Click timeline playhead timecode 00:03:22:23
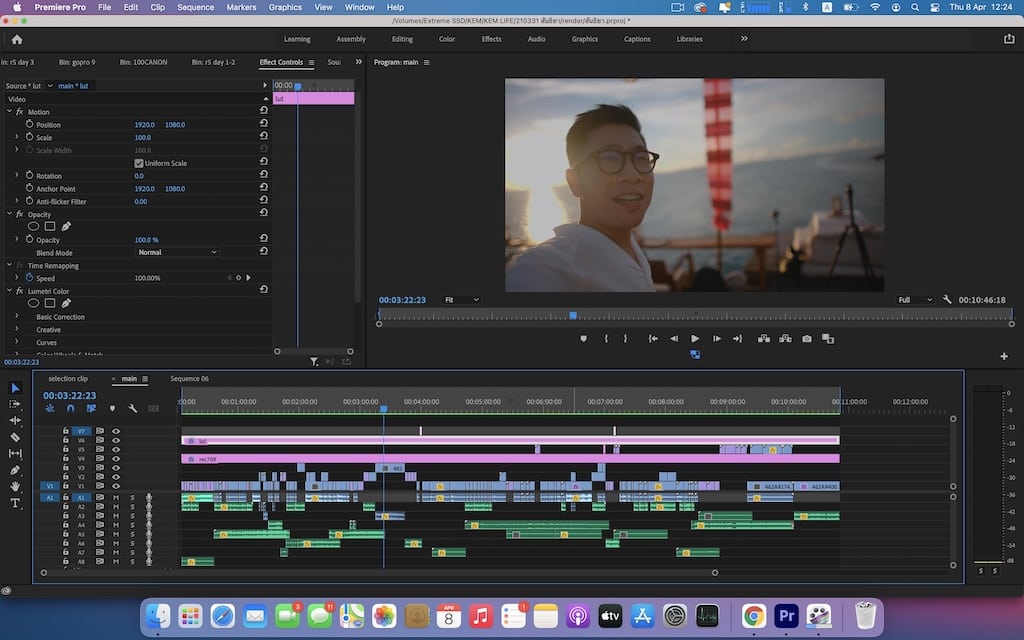 [70, 395]
